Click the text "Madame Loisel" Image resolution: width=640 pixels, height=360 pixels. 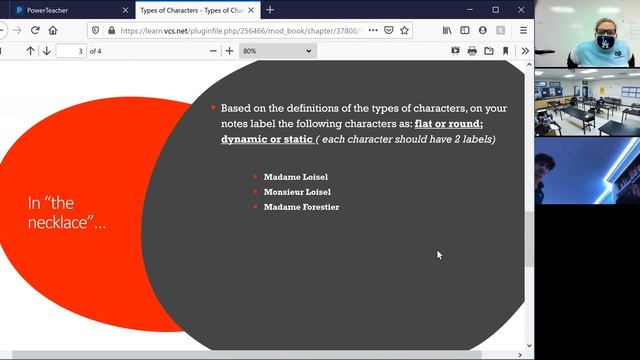click(296, 177)
